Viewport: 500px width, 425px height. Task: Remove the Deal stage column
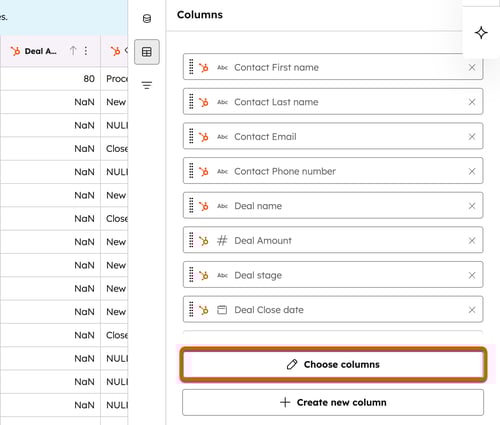click(x=472, y=275)
